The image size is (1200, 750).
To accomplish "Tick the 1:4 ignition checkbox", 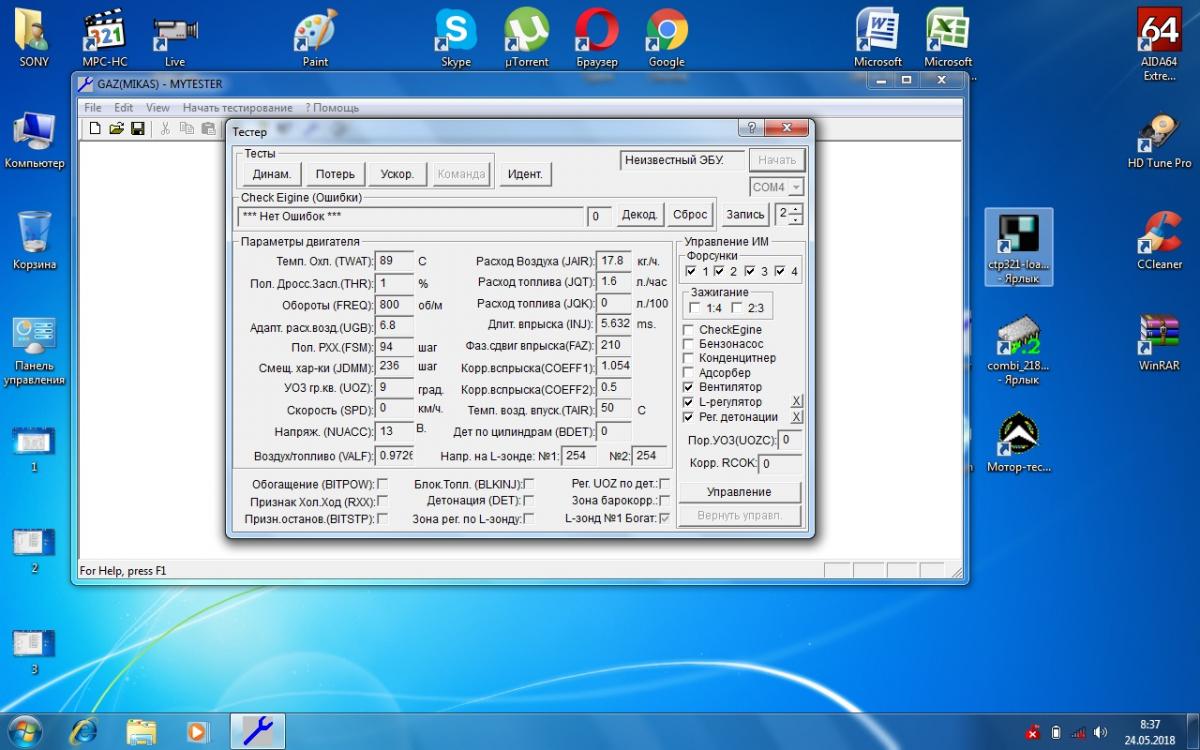I will pos(694,308).
